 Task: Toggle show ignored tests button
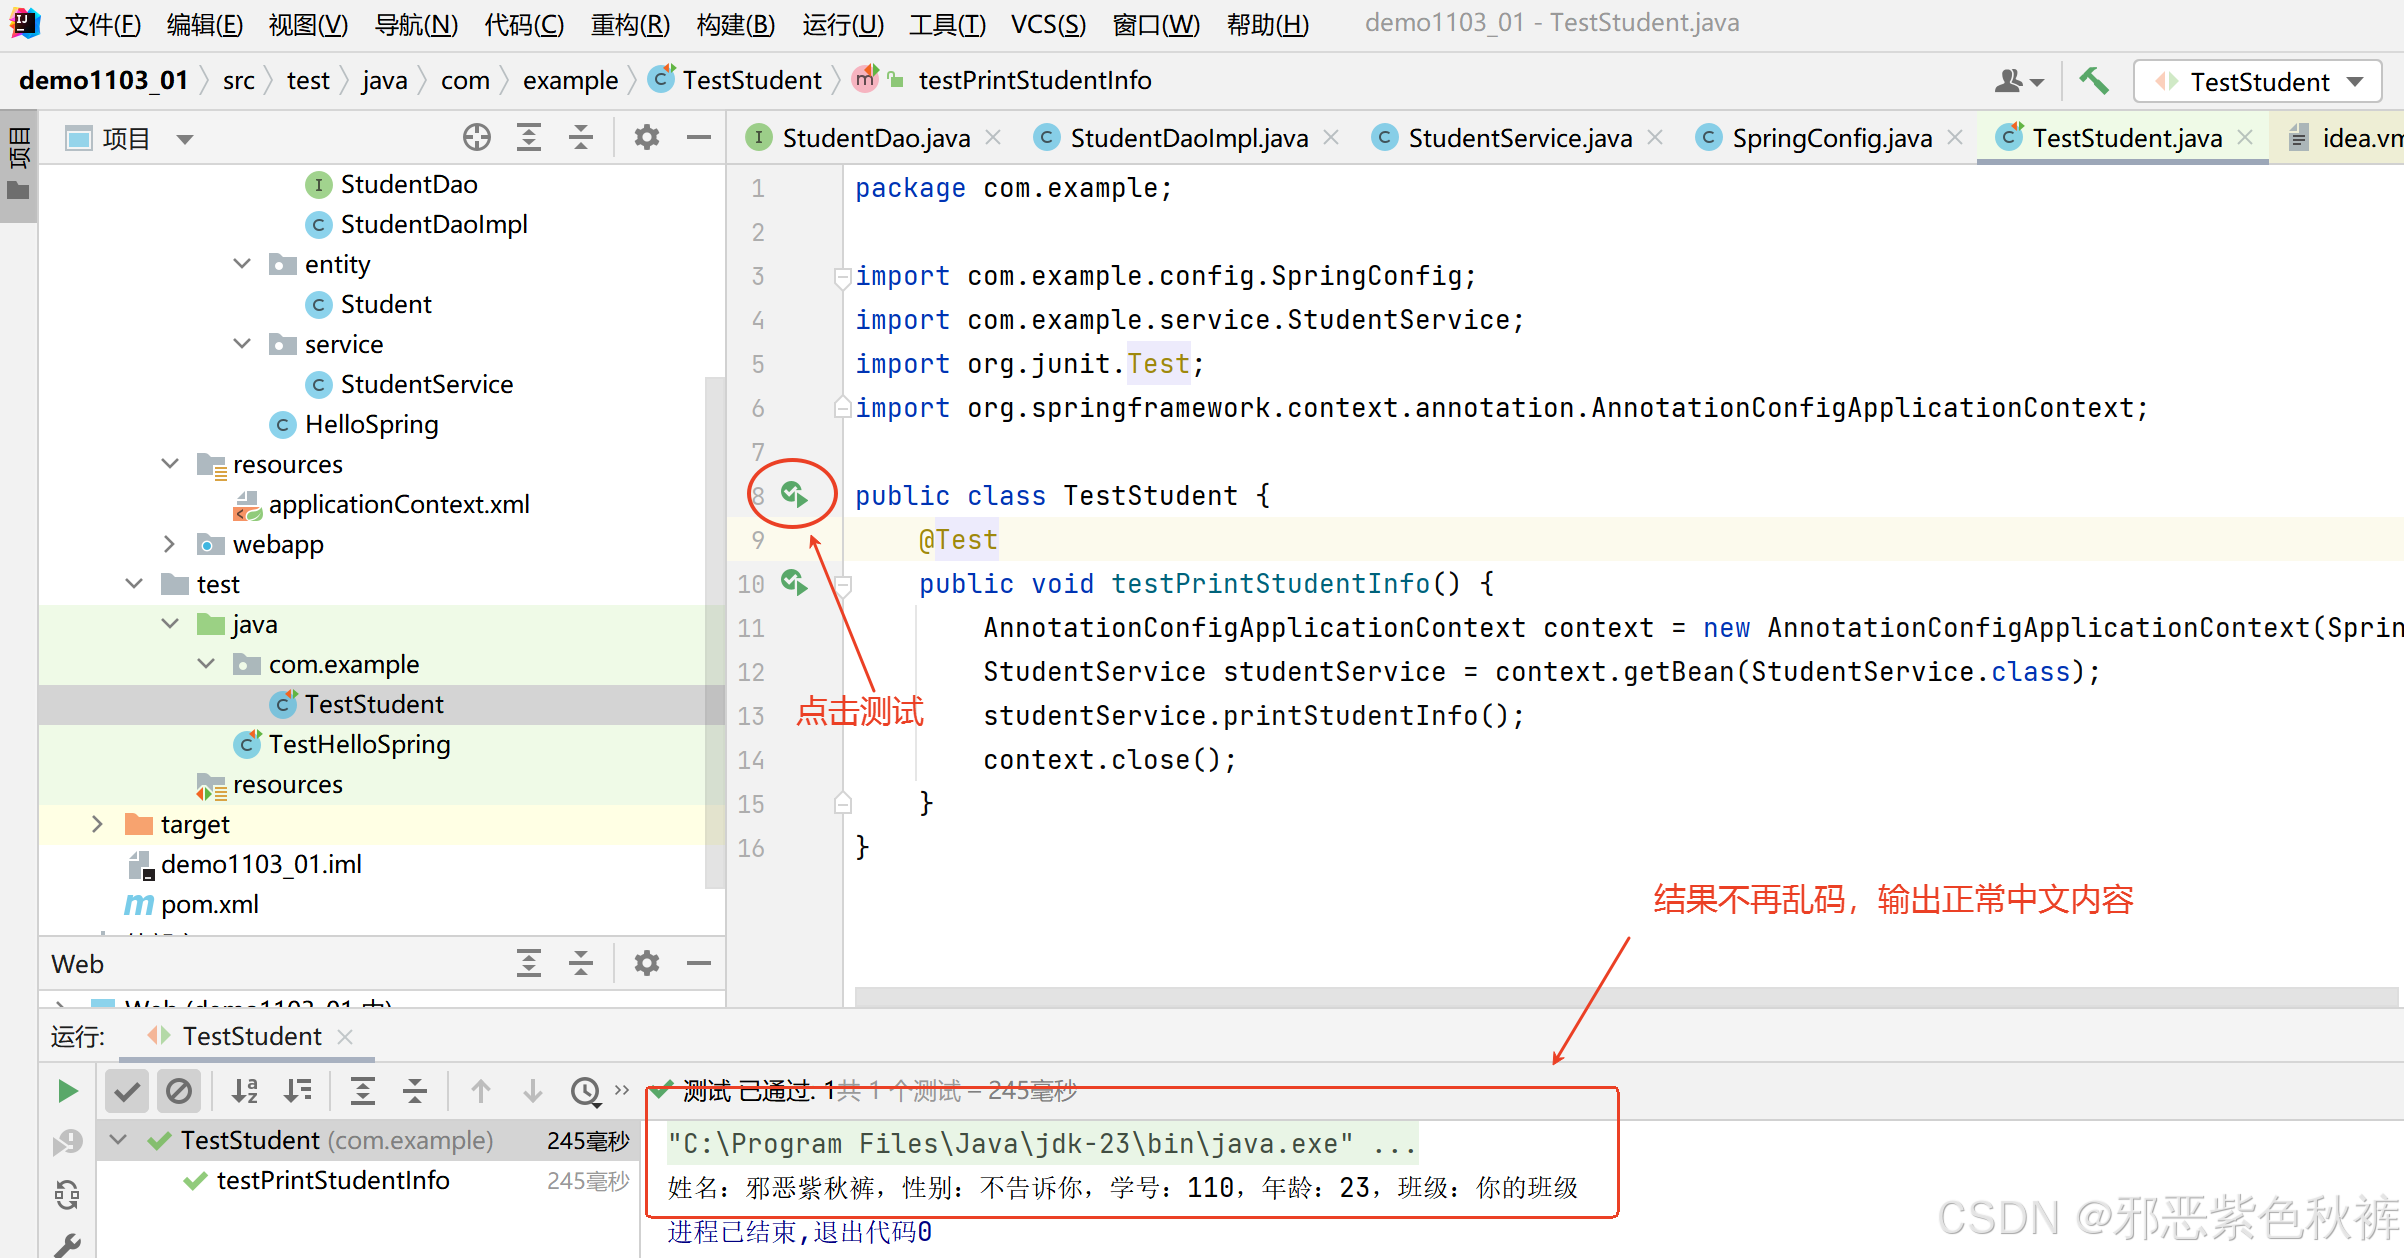point(180,1091)
